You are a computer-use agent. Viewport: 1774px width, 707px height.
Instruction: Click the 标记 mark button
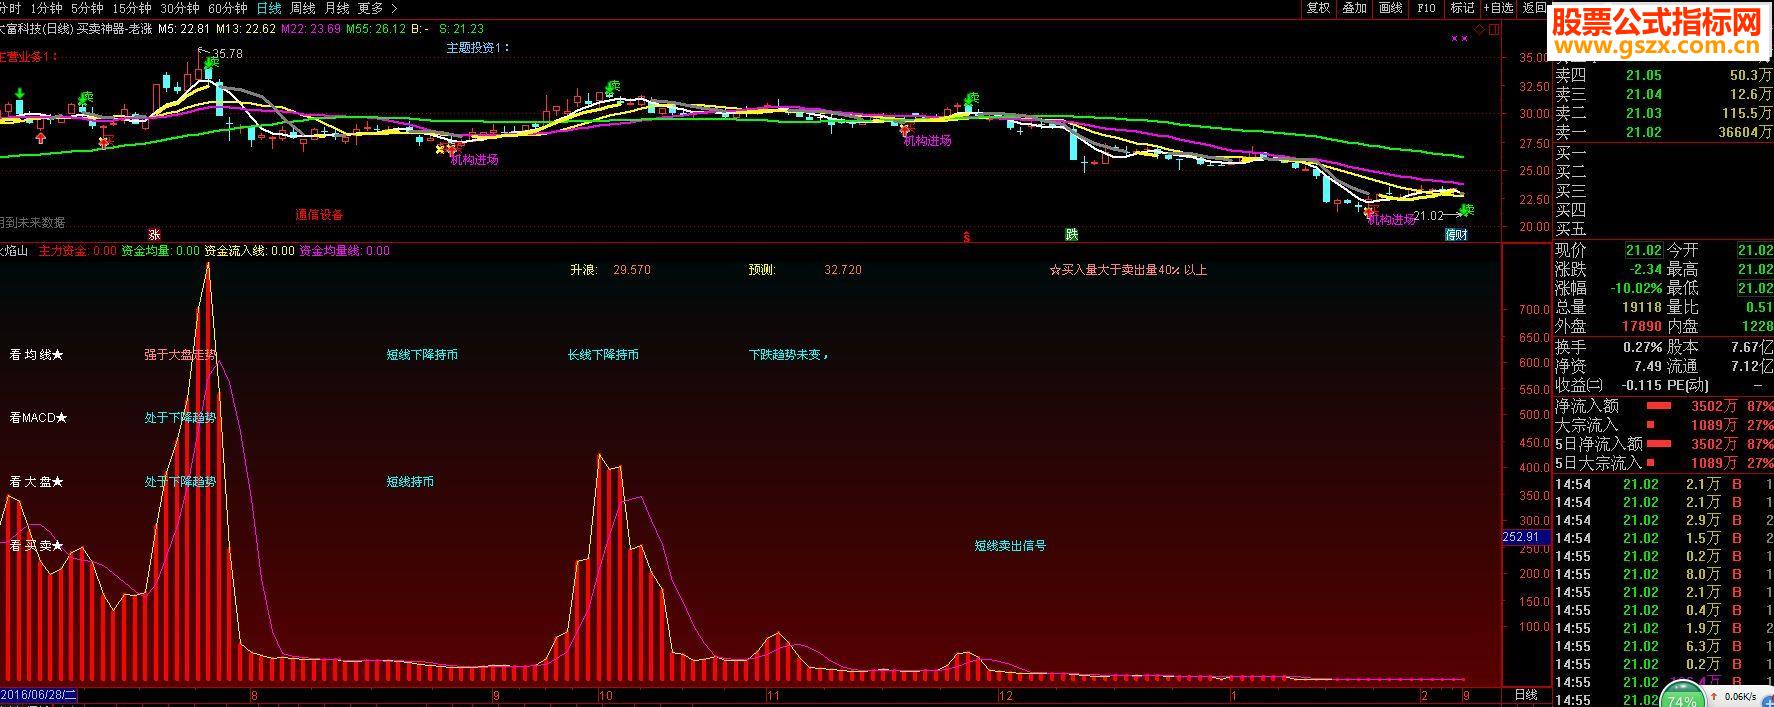[x=1462, y=8]
